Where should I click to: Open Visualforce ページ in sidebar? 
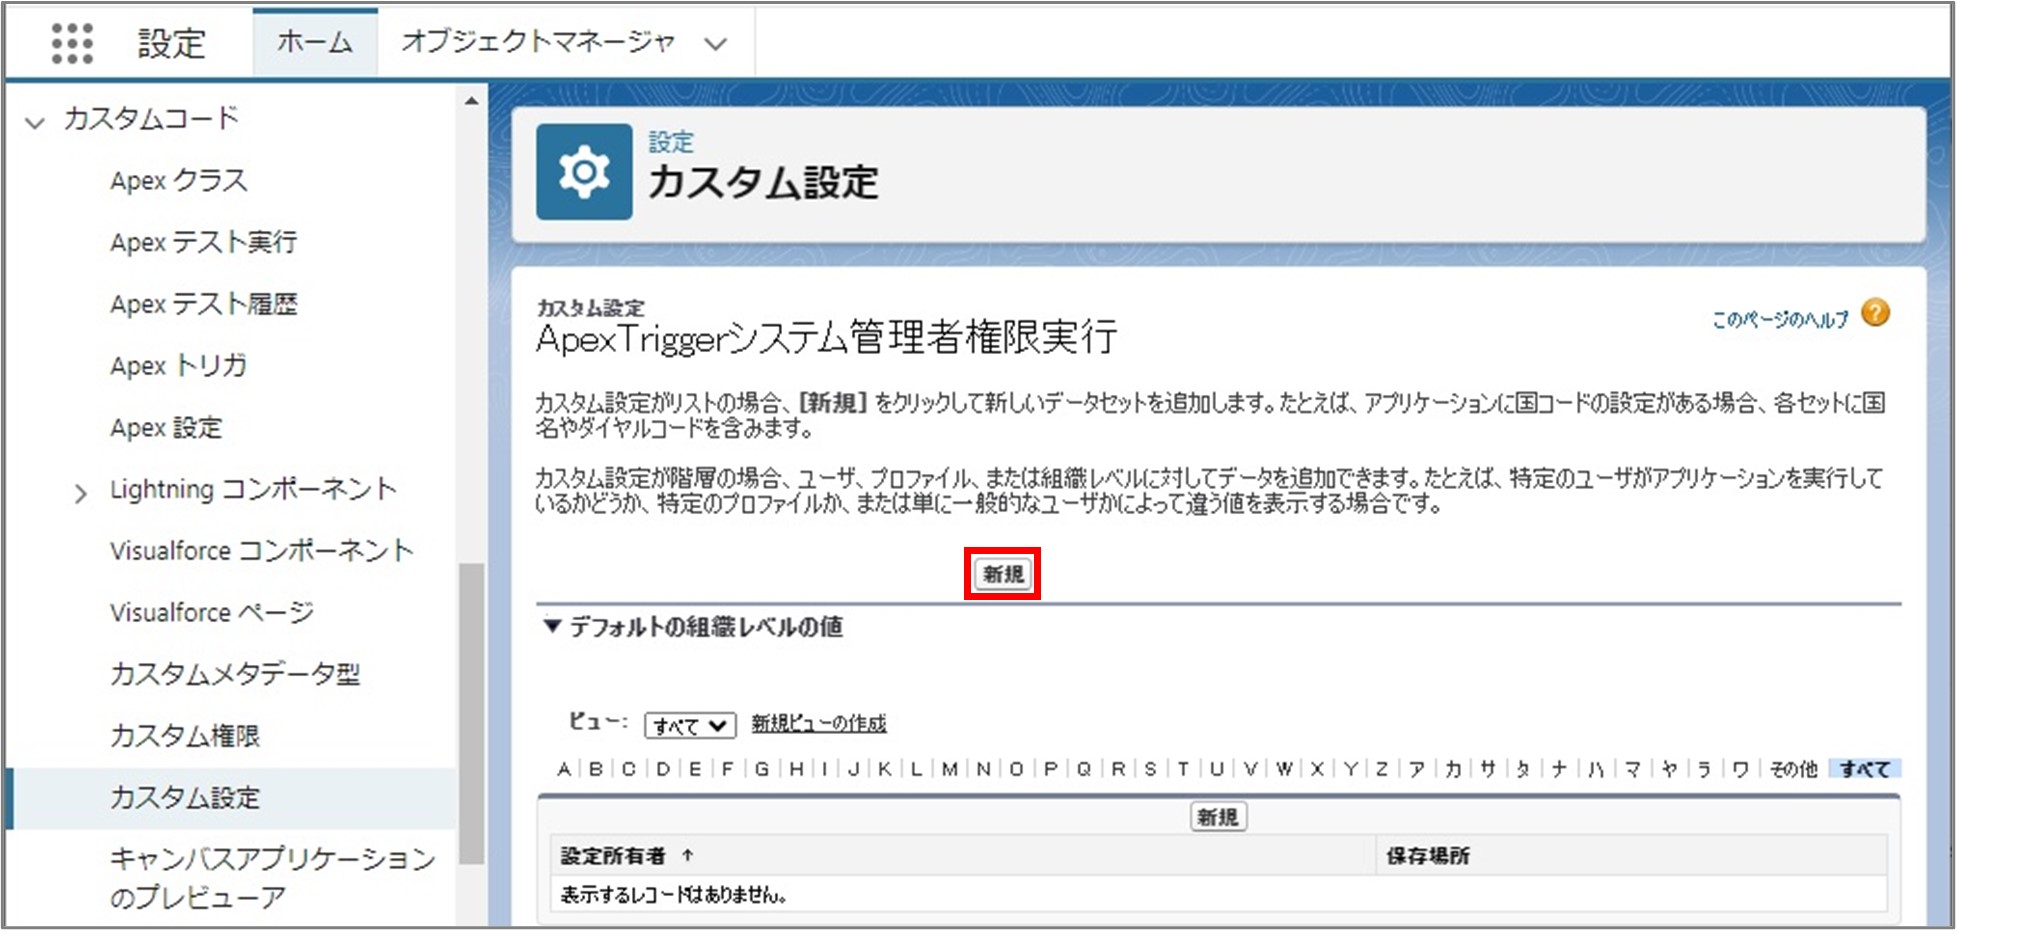211,613
